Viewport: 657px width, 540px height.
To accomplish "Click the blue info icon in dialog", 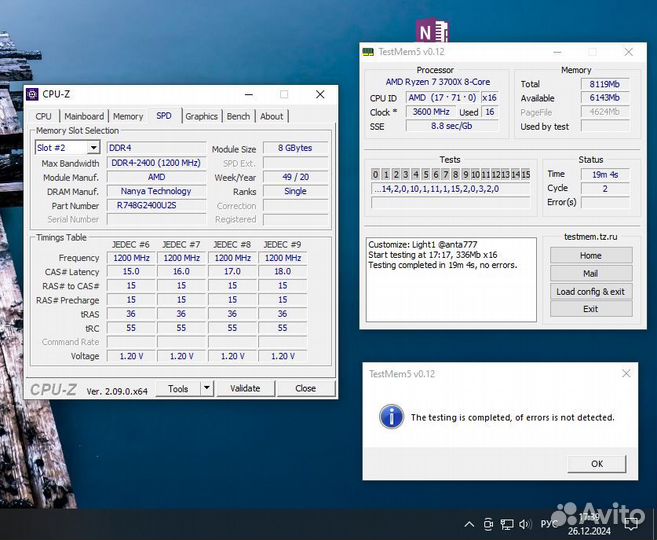I will click(x=391, y=416).
